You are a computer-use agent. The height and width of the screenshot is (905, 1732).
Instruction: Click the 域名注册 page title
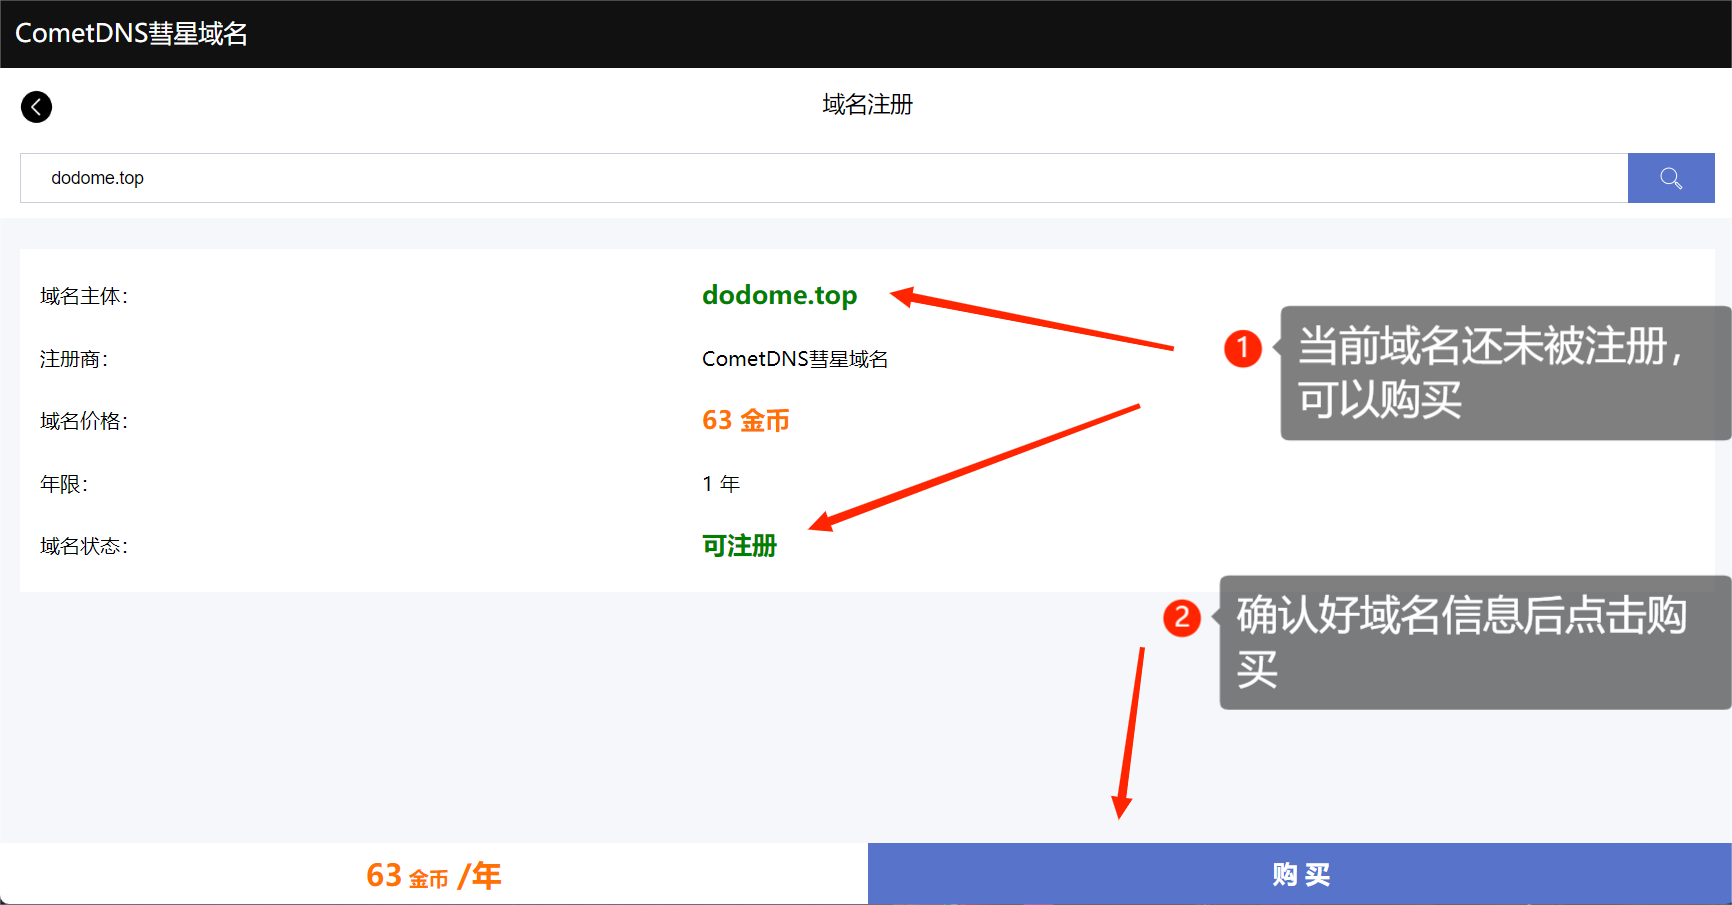click(867, 105)
